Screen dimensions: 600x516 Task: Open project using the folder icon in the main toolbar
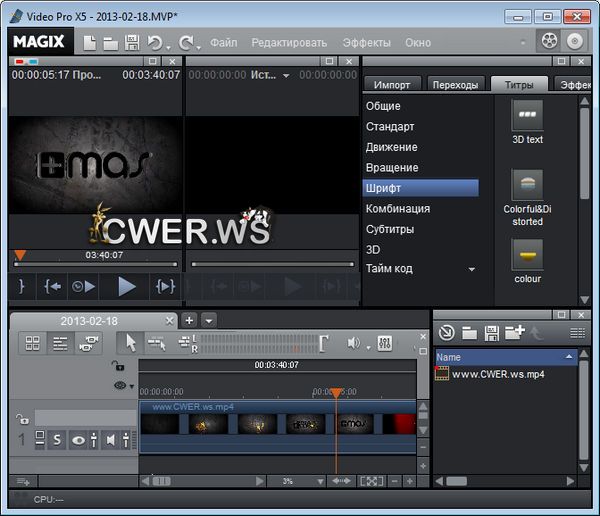coord(111,43)
